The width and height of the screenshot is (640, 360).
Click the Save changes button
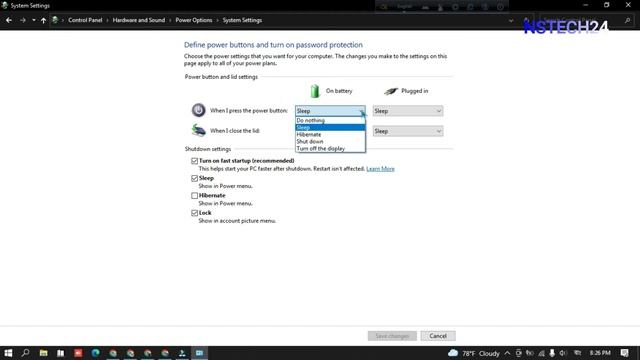pyautogui.click(x=392, y=336)
